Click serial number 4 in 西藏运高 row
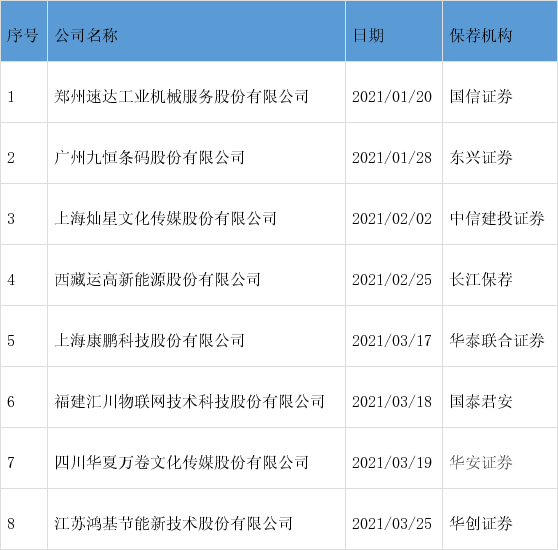The width and height of the screenshot is (558, 550). tap(11, 280)
